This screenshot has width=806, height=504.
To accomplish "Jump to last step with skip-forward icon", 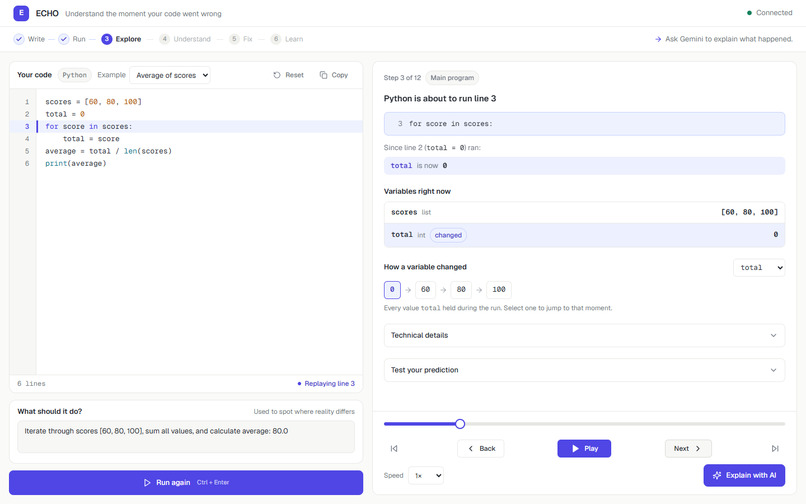I will click(x=775, y=448).
